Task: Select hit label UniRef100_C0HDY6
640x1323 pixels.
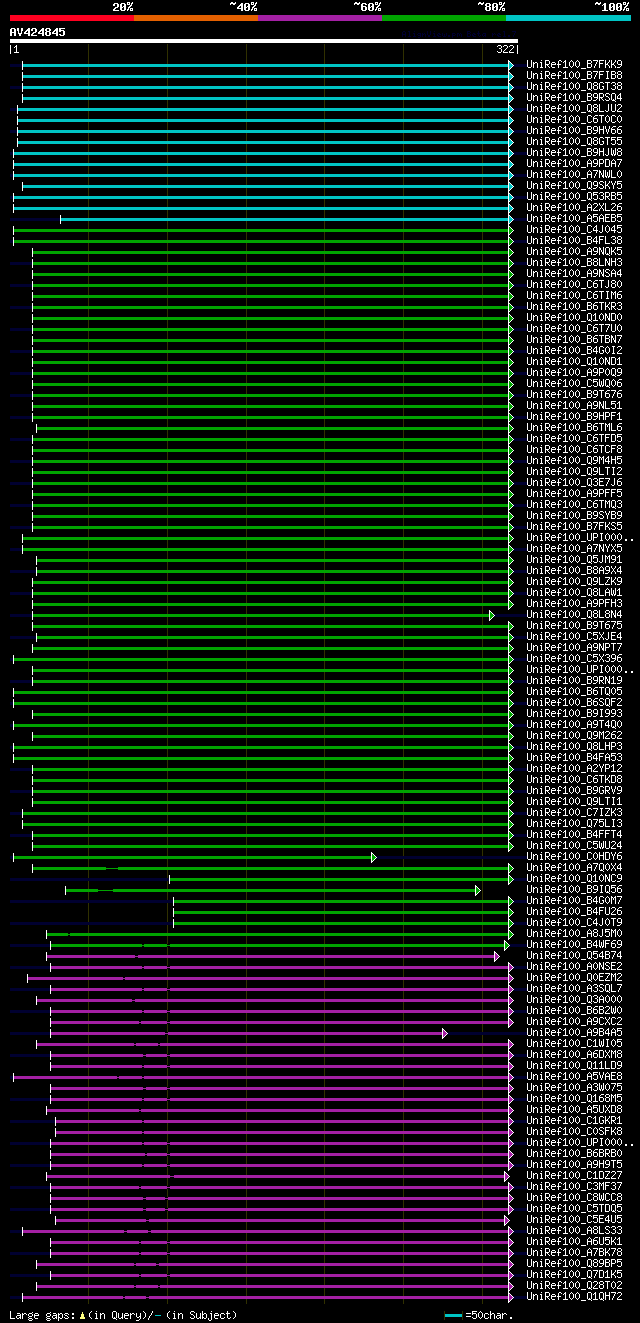Action: click(x=574, y=857)
